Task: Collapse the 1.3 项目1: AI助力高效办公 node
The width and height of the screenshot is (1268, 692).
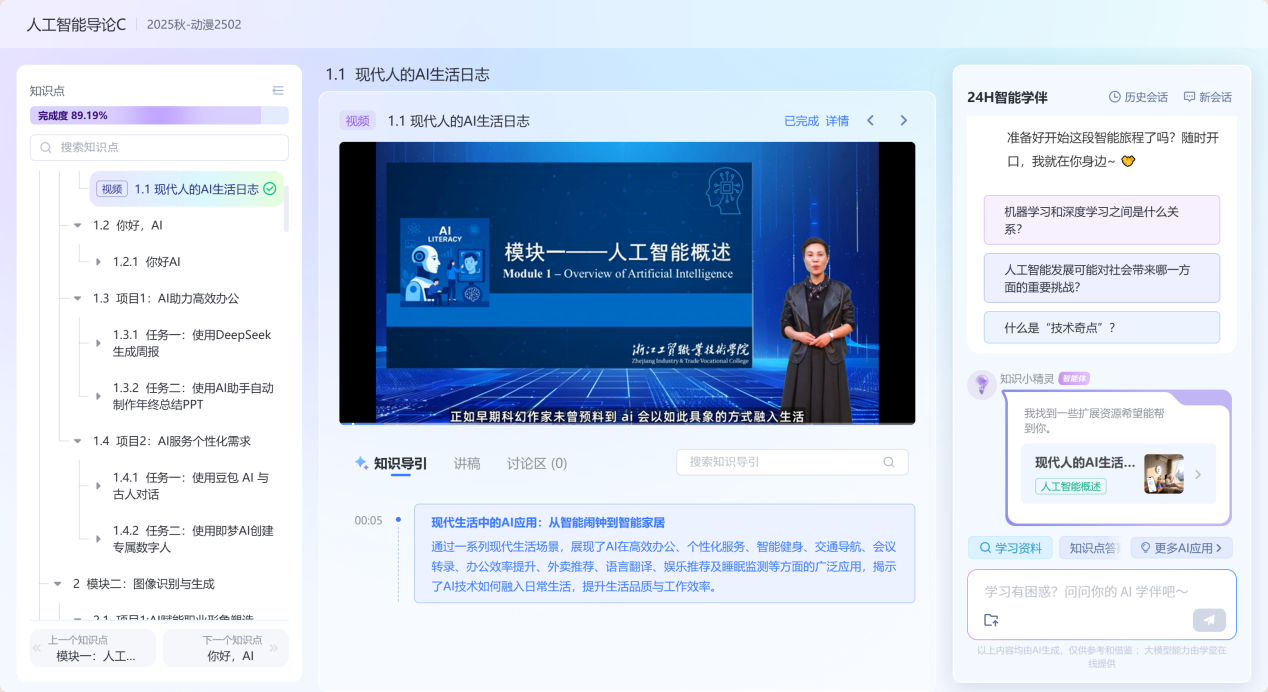Action: click(78, 298)
